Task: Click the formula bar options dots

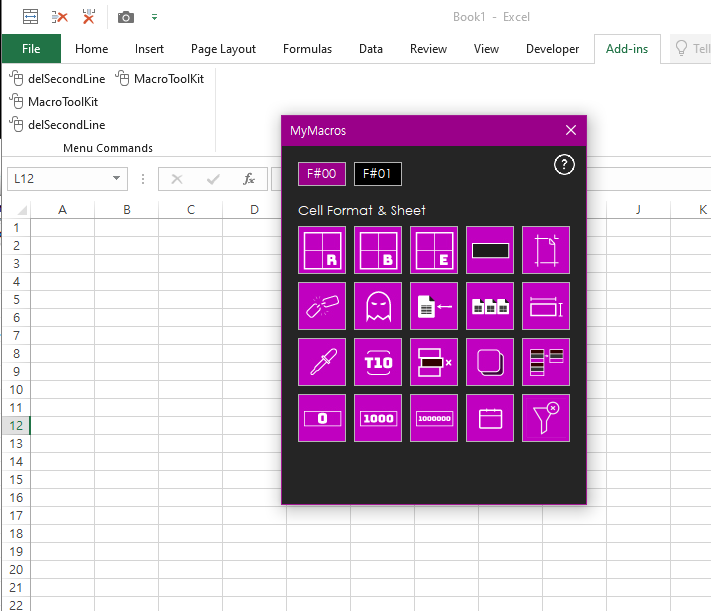Action: (143, 179)
